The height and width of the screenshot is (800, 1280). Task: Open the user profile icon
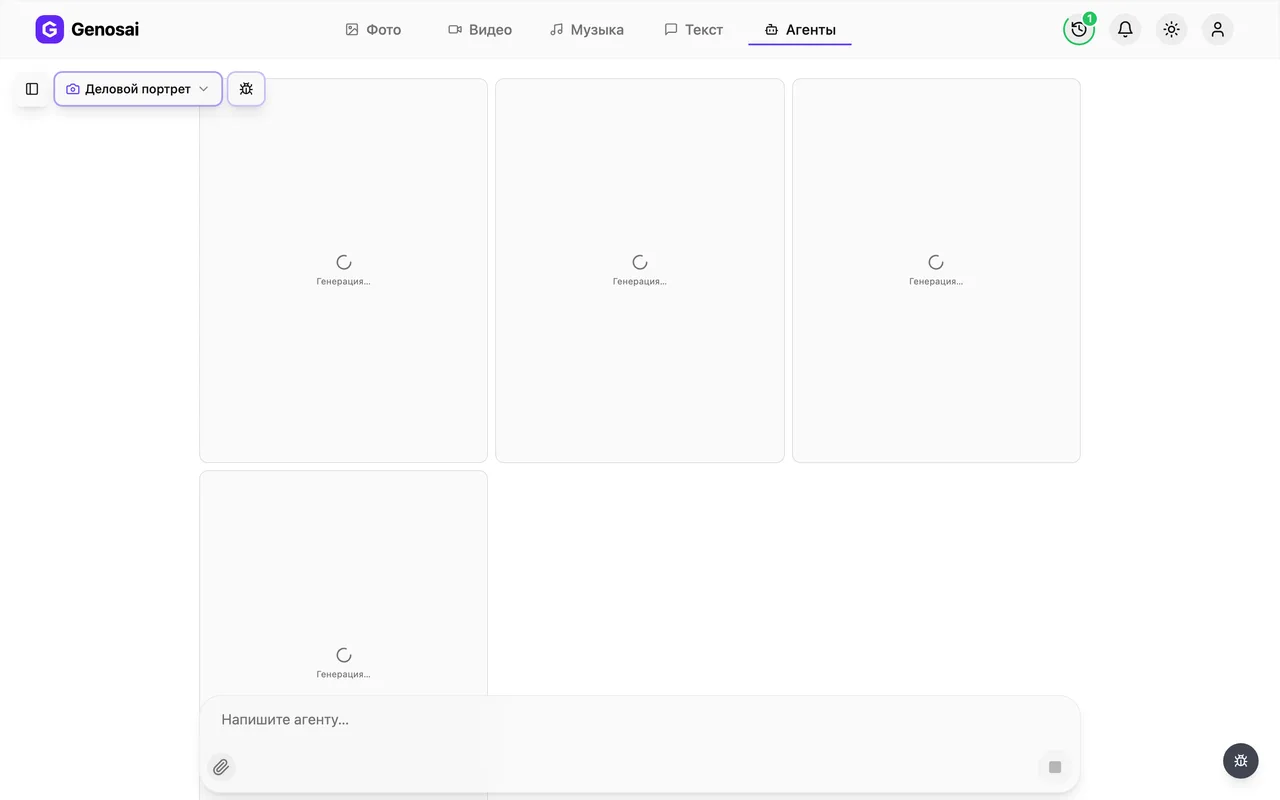1217,30
